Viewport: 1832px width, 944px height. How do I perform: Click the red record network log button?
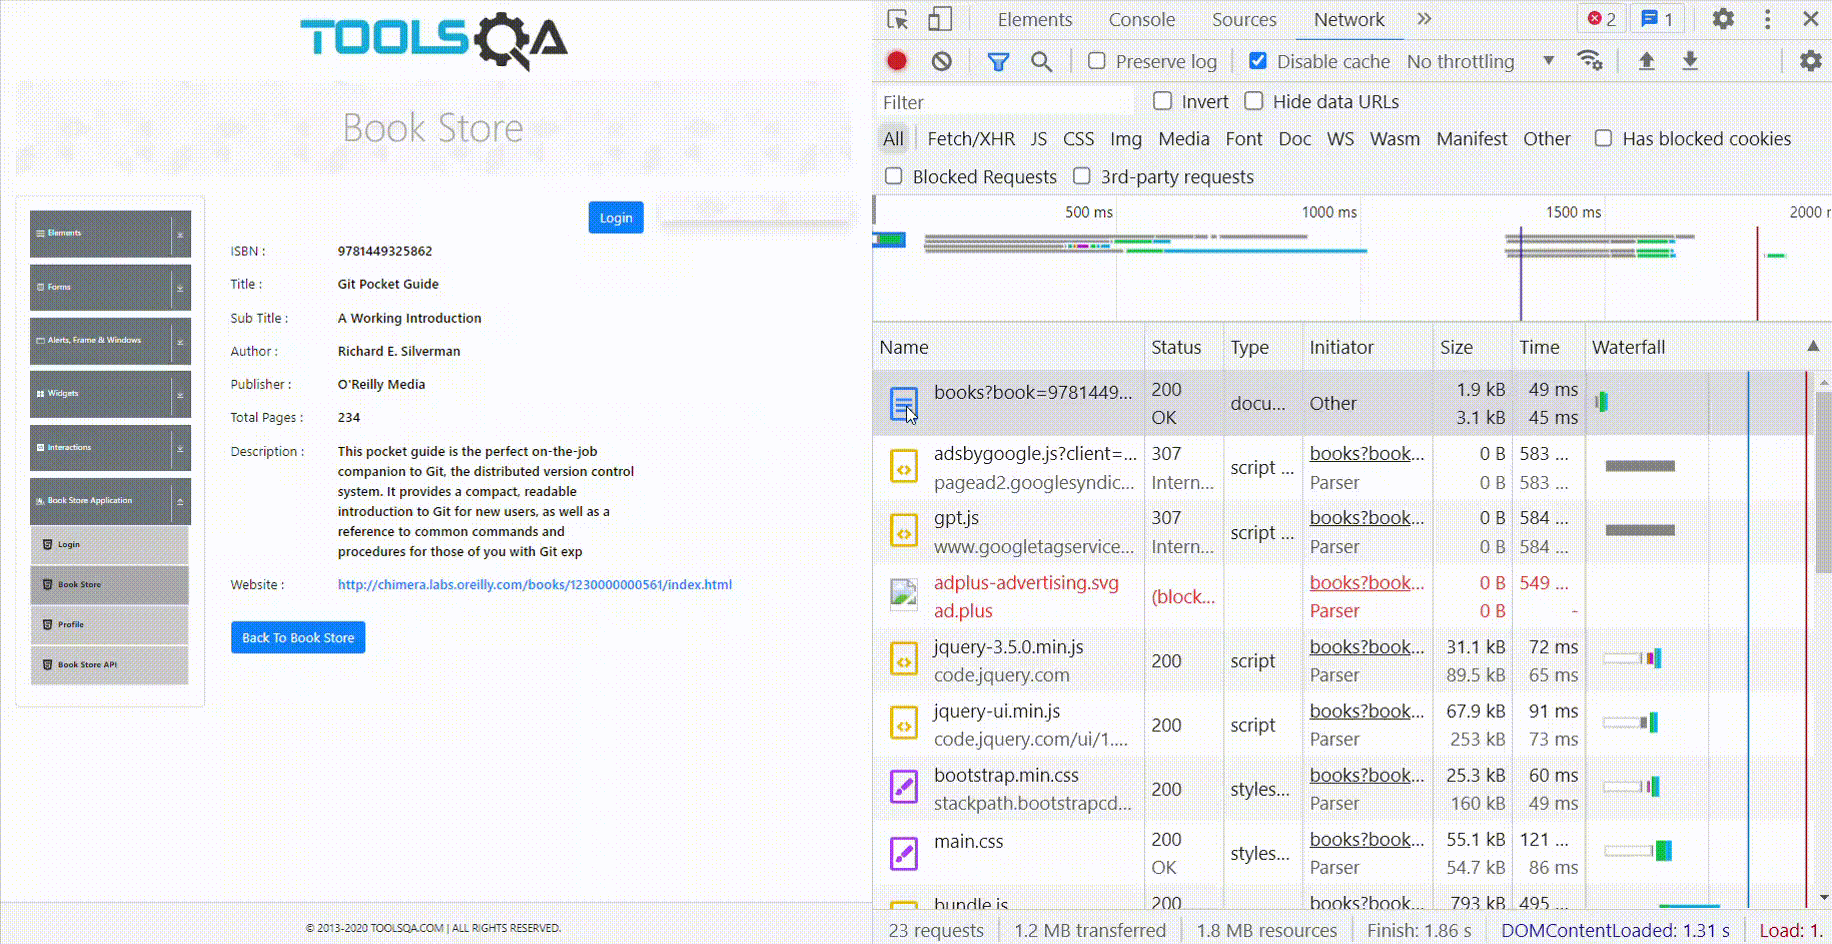[897, 61]
